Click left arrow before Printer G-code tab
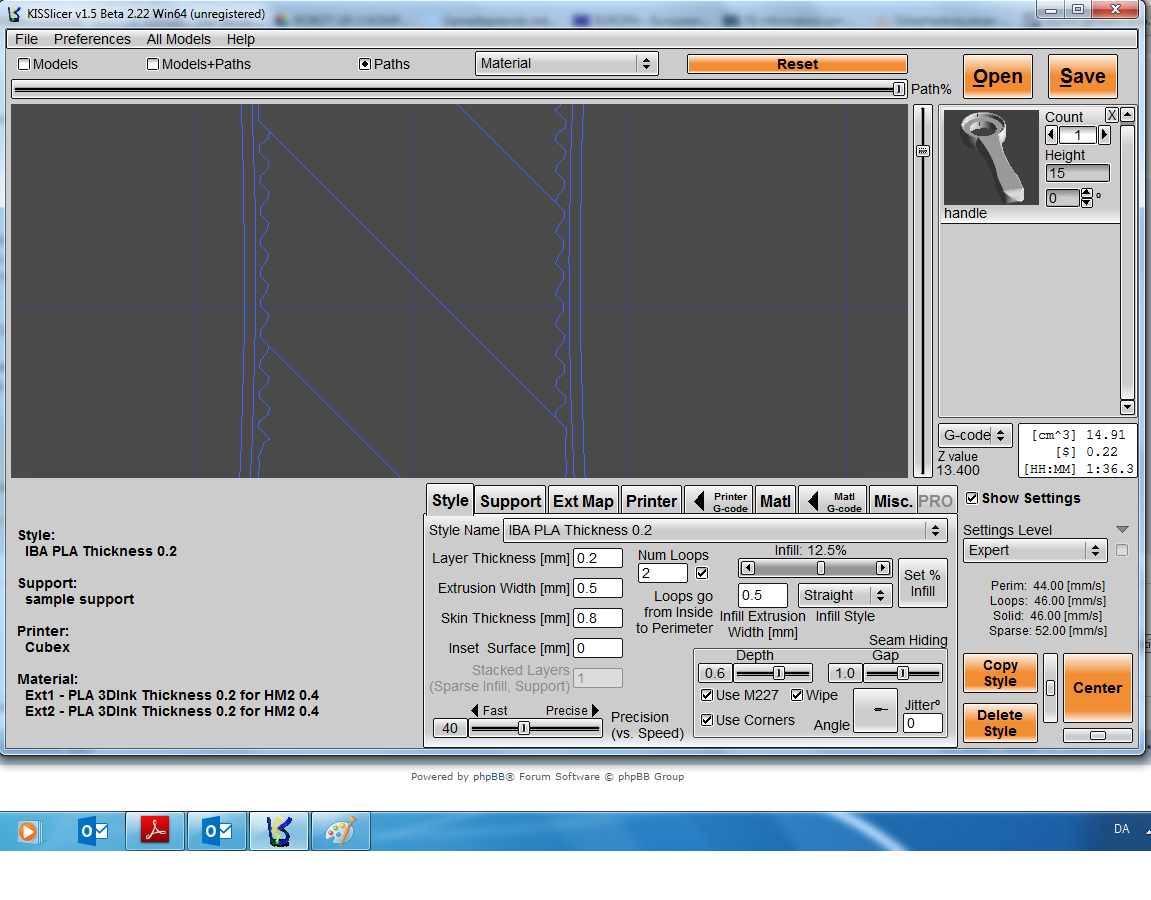 coord(699,501)
